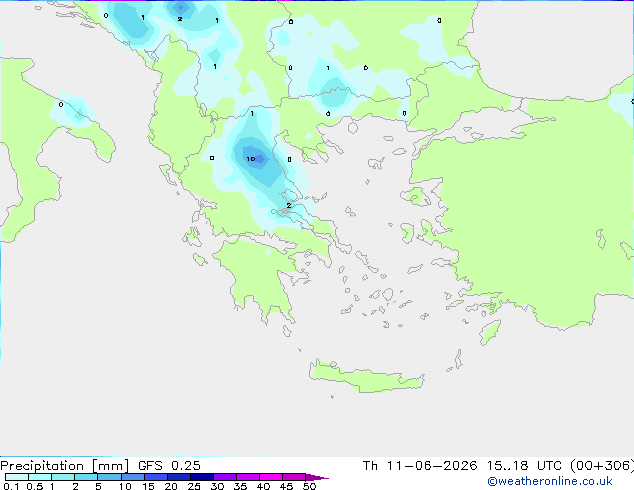Image resolution: width=634 pixels, height=490 pixels.
Task: Click the 1–2 mm legend color swatch
Action: pos(63,477)
